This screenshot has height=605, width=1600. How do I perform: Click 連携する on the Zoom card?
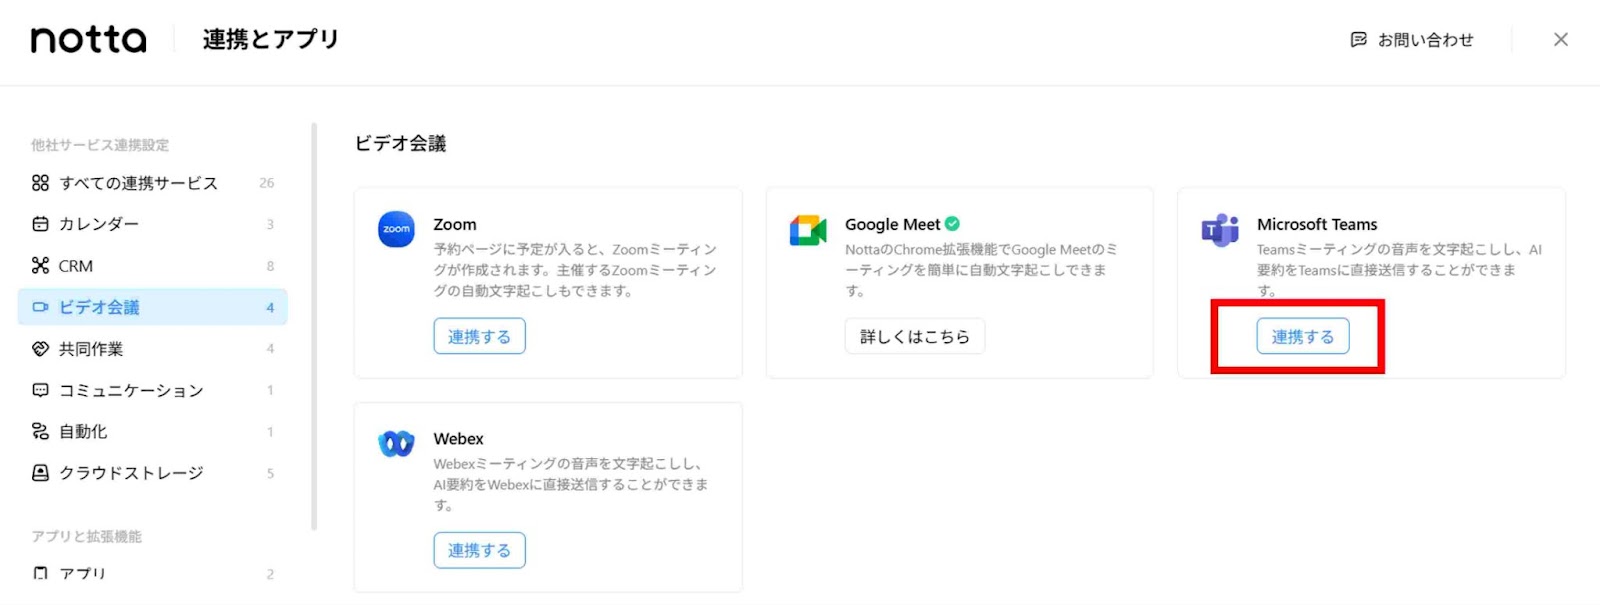pyautogui.click(x=480, y=336)
